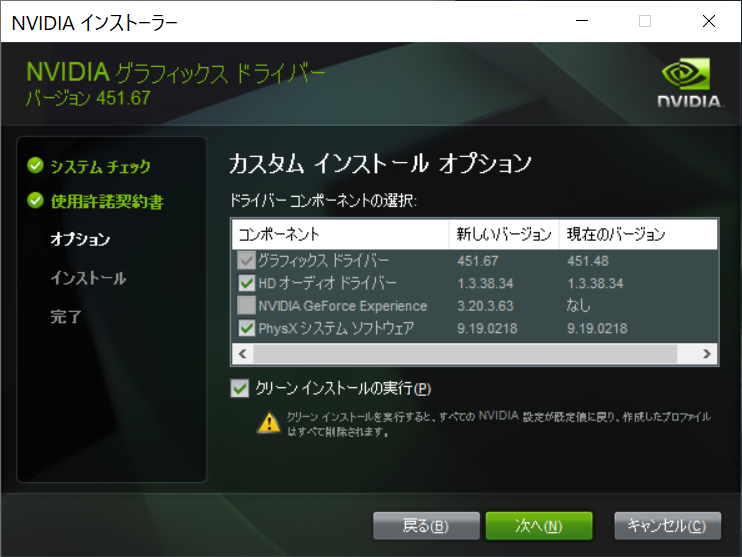Uncheck the HD オーディオ ドライバー checkbox

point(246,283)
